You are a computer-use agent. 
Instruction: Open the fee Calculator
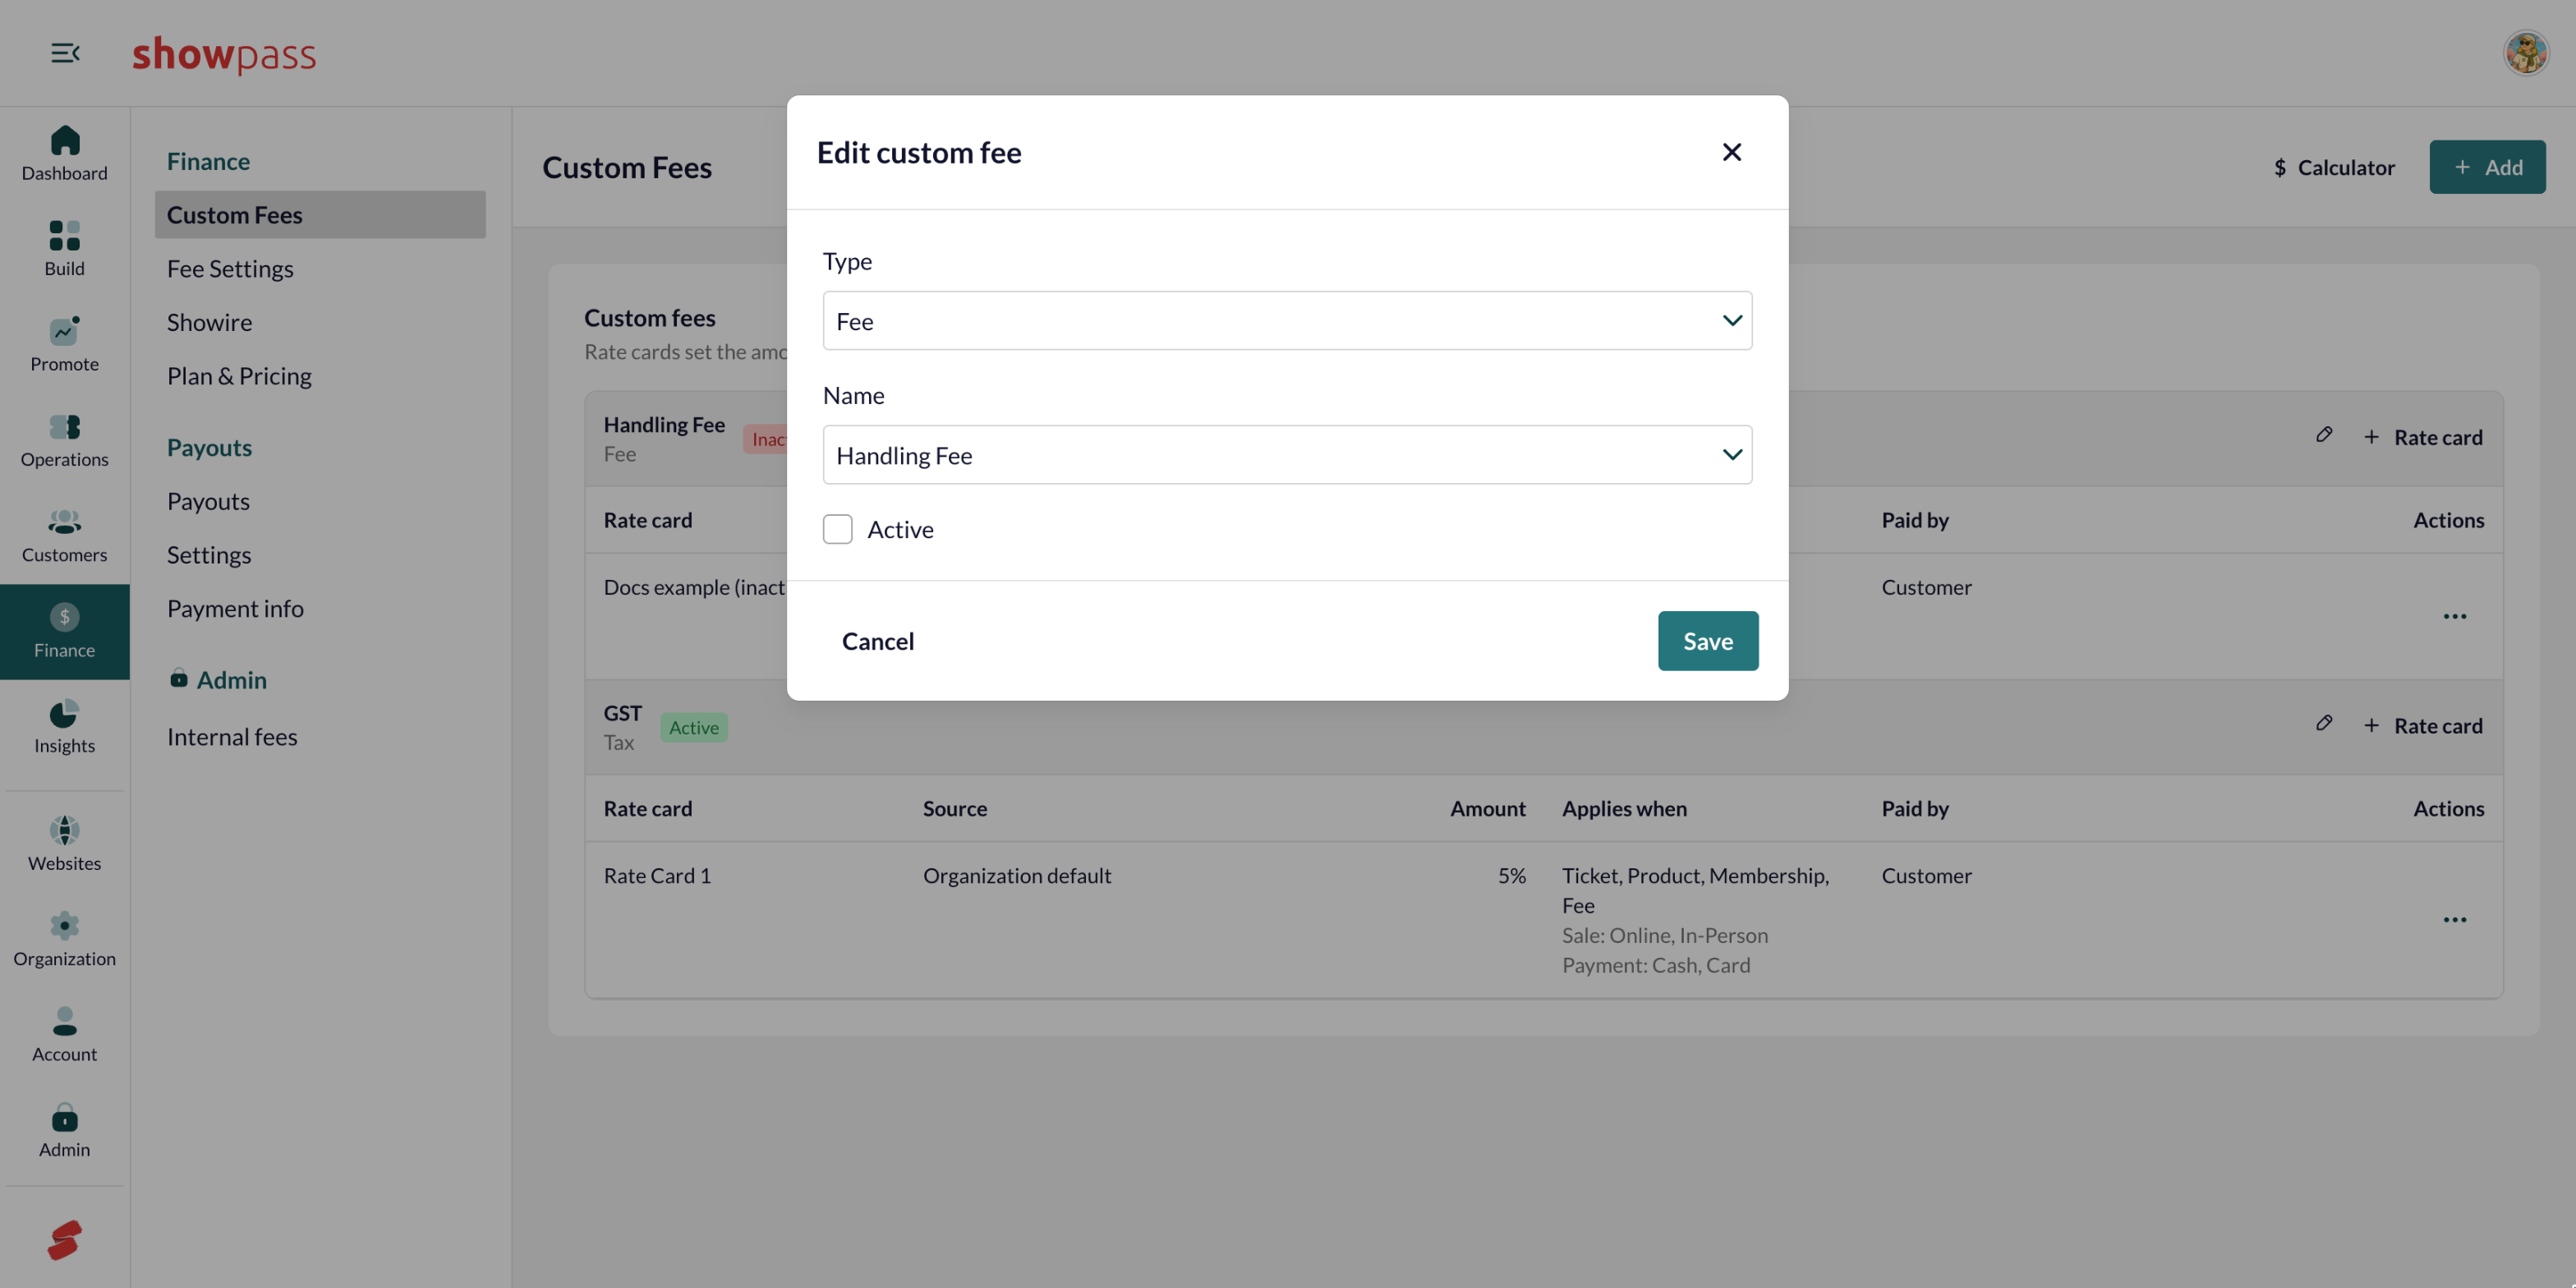click(x=2334, y=167)
